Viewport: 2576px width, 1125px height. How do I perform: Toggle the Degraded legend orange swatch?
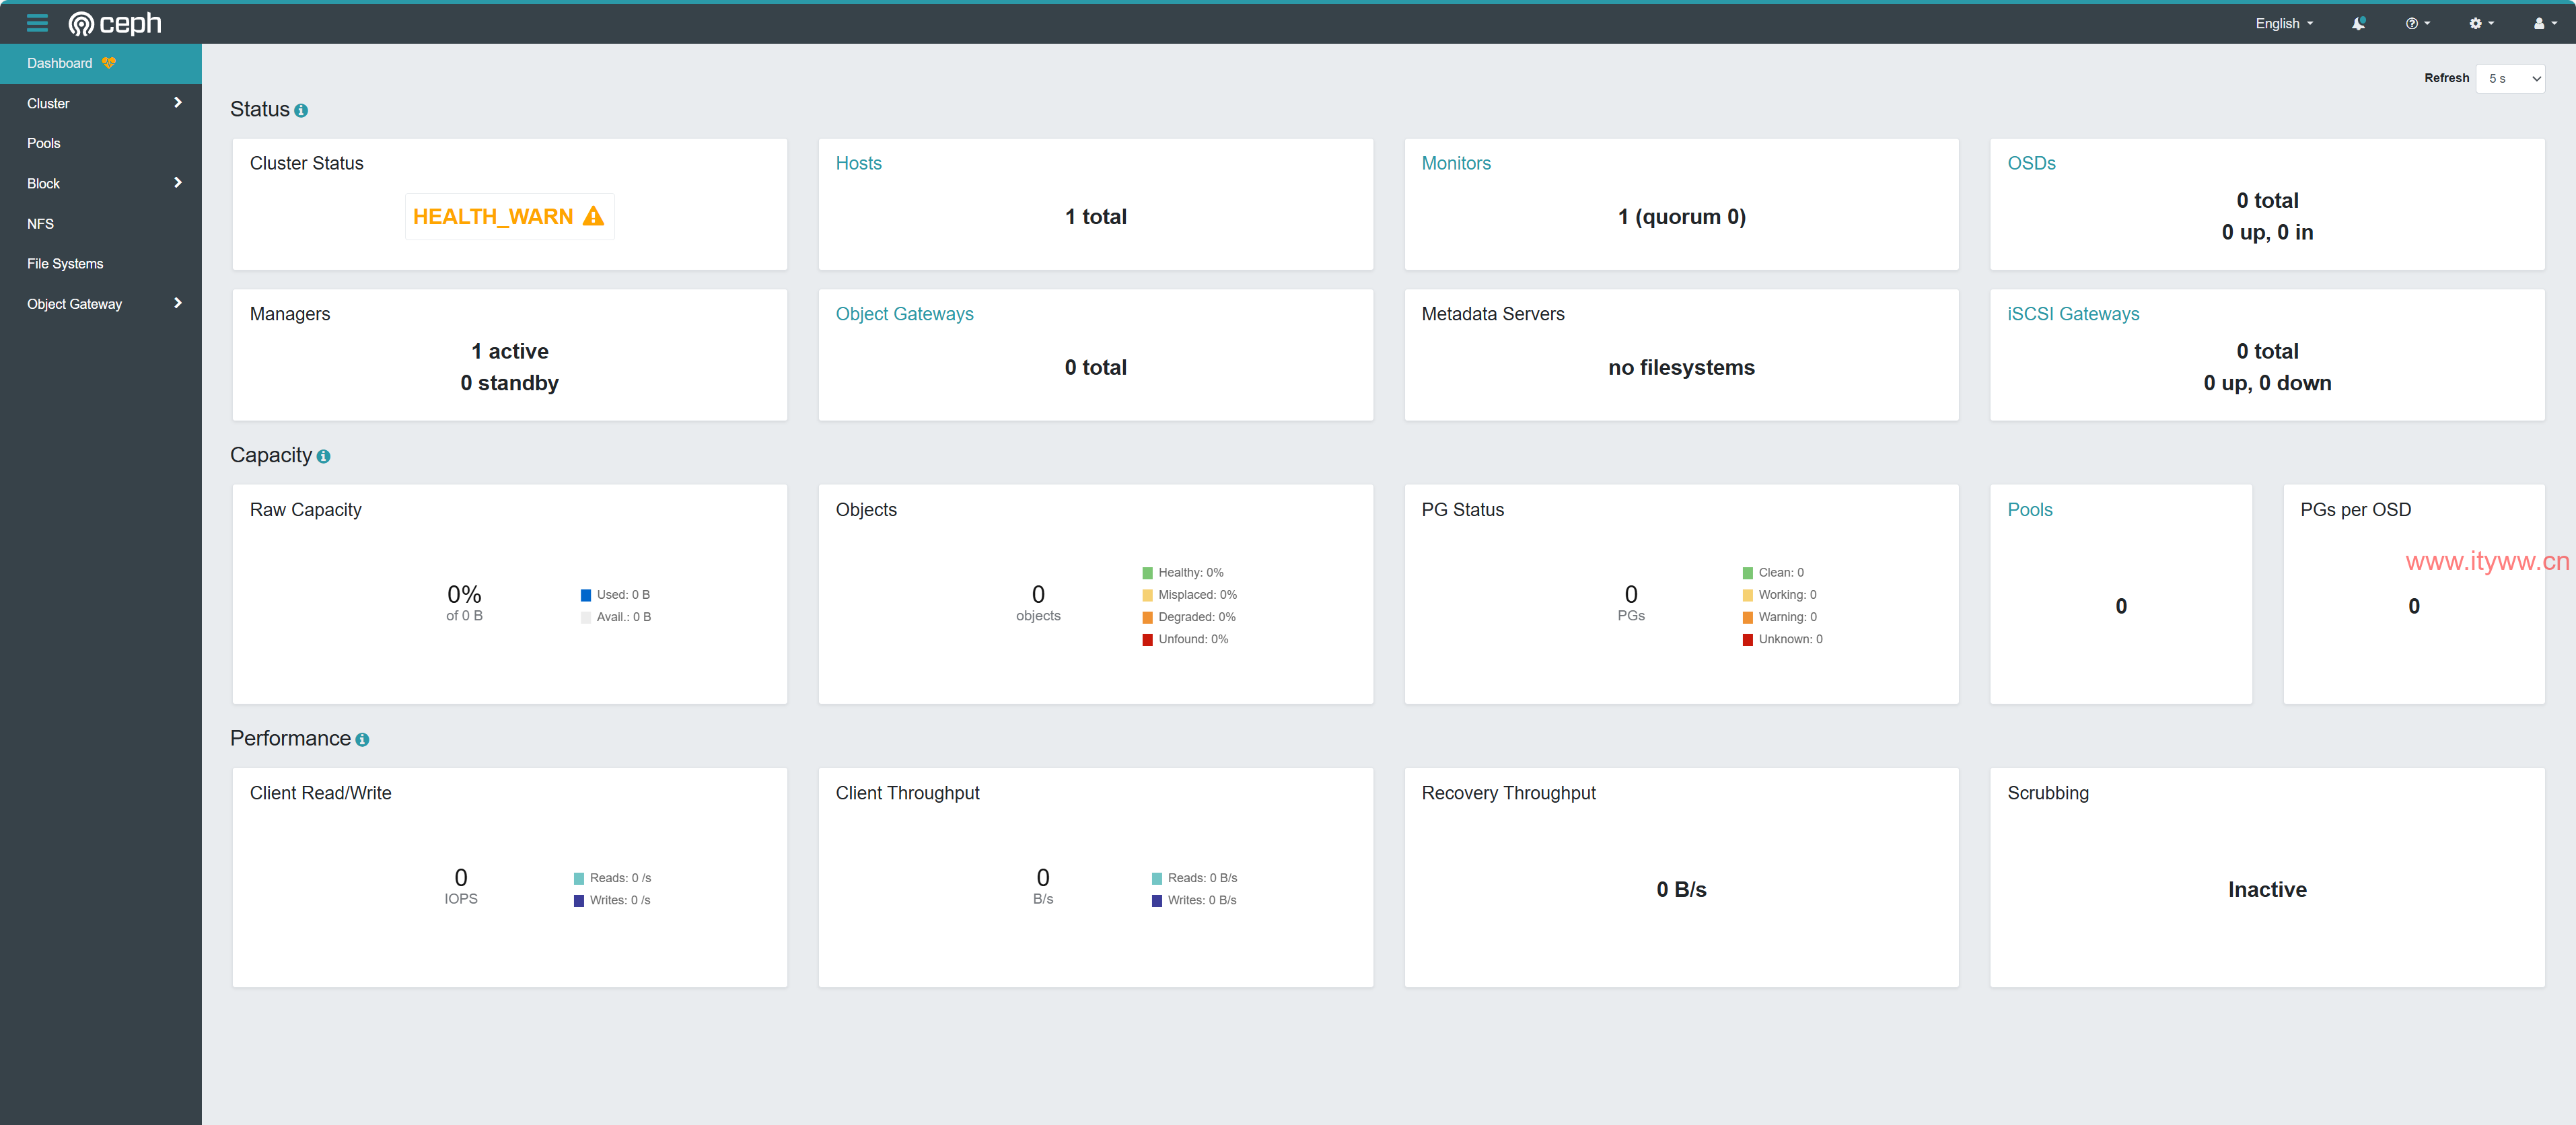[x=1147, y=617]
